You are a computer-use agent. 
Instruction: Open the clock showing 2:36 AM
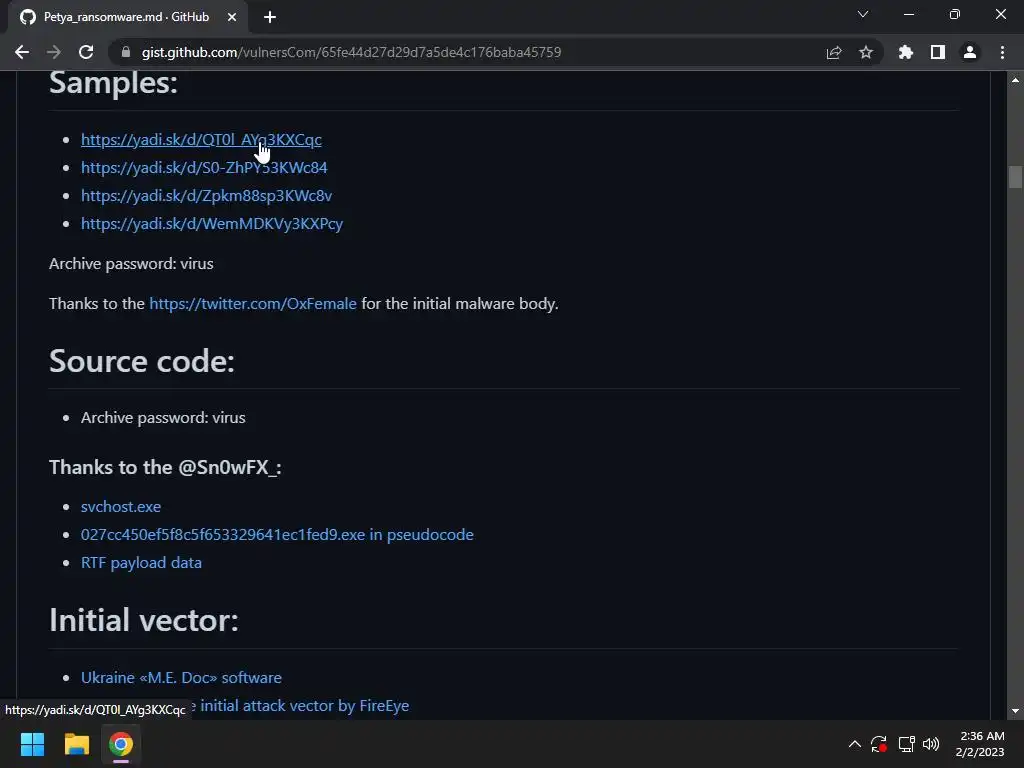pos(980,744)
